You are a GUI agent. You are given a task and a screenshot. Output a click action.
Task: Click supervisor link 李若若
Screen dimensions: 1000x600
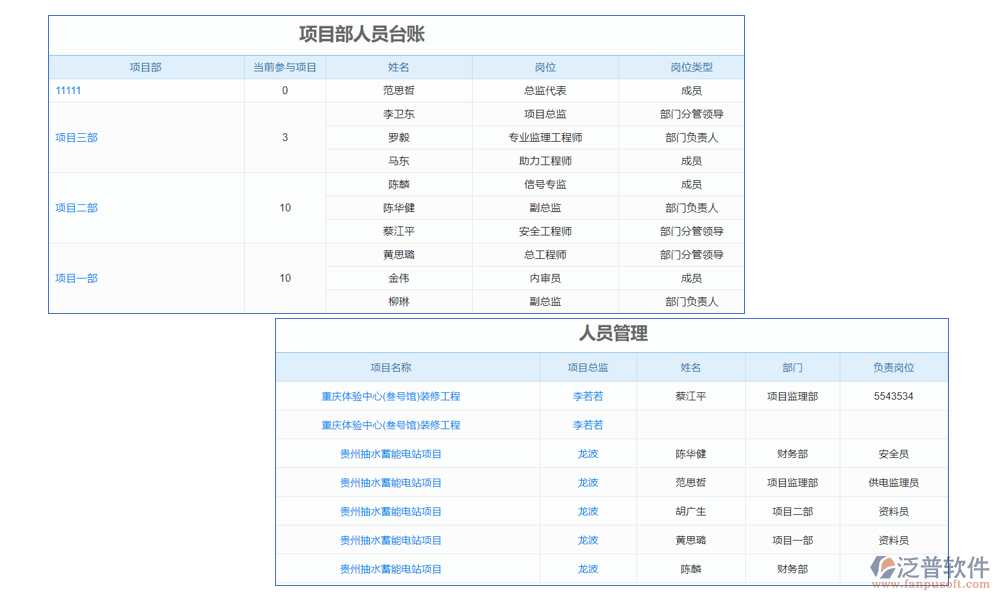(588, 396)
